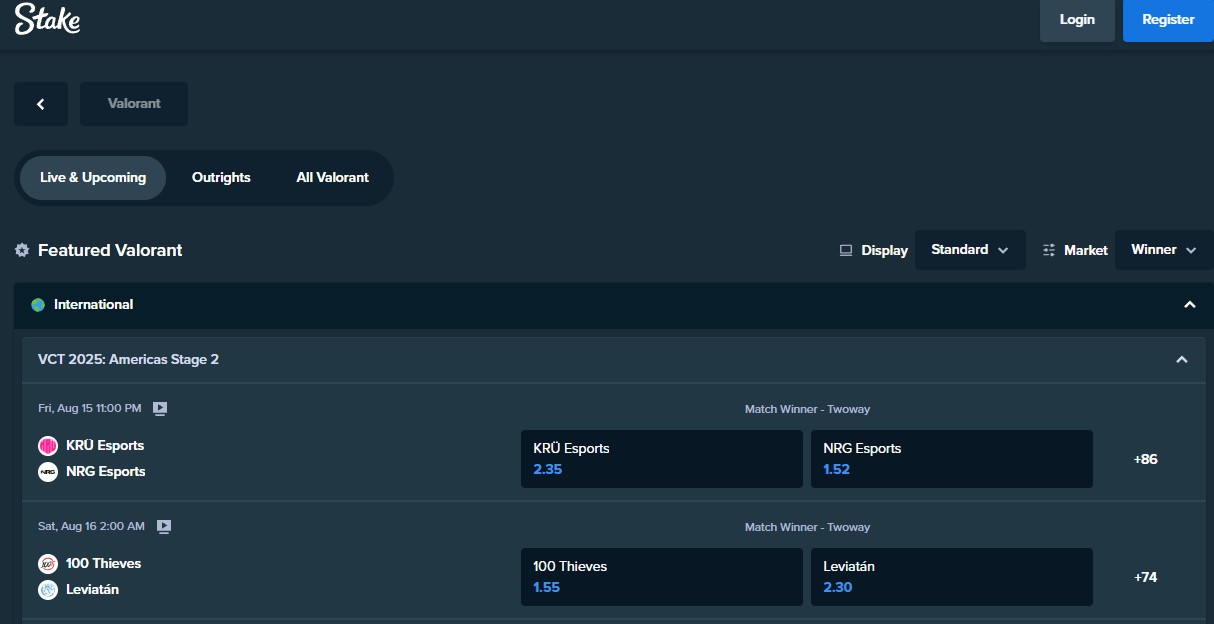Image resolution: width=1214 pixels, height=624 pixels.
Task: Click VCT 2025: Americas Stage 2 title
Action: 128,360
